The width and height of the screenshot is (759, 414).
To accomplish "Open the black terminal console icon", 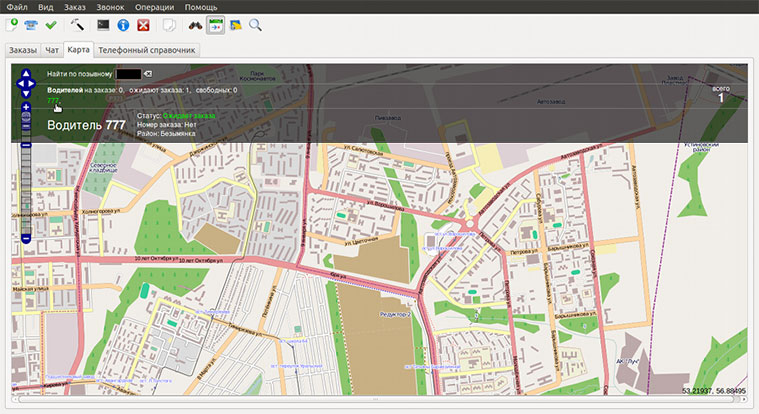I will [x=103, y=25].
